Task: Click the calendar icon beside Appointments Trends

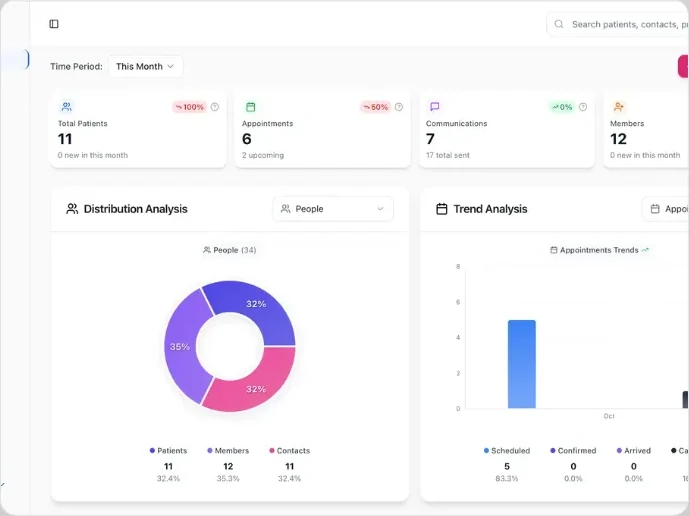Action: (554, 250)
